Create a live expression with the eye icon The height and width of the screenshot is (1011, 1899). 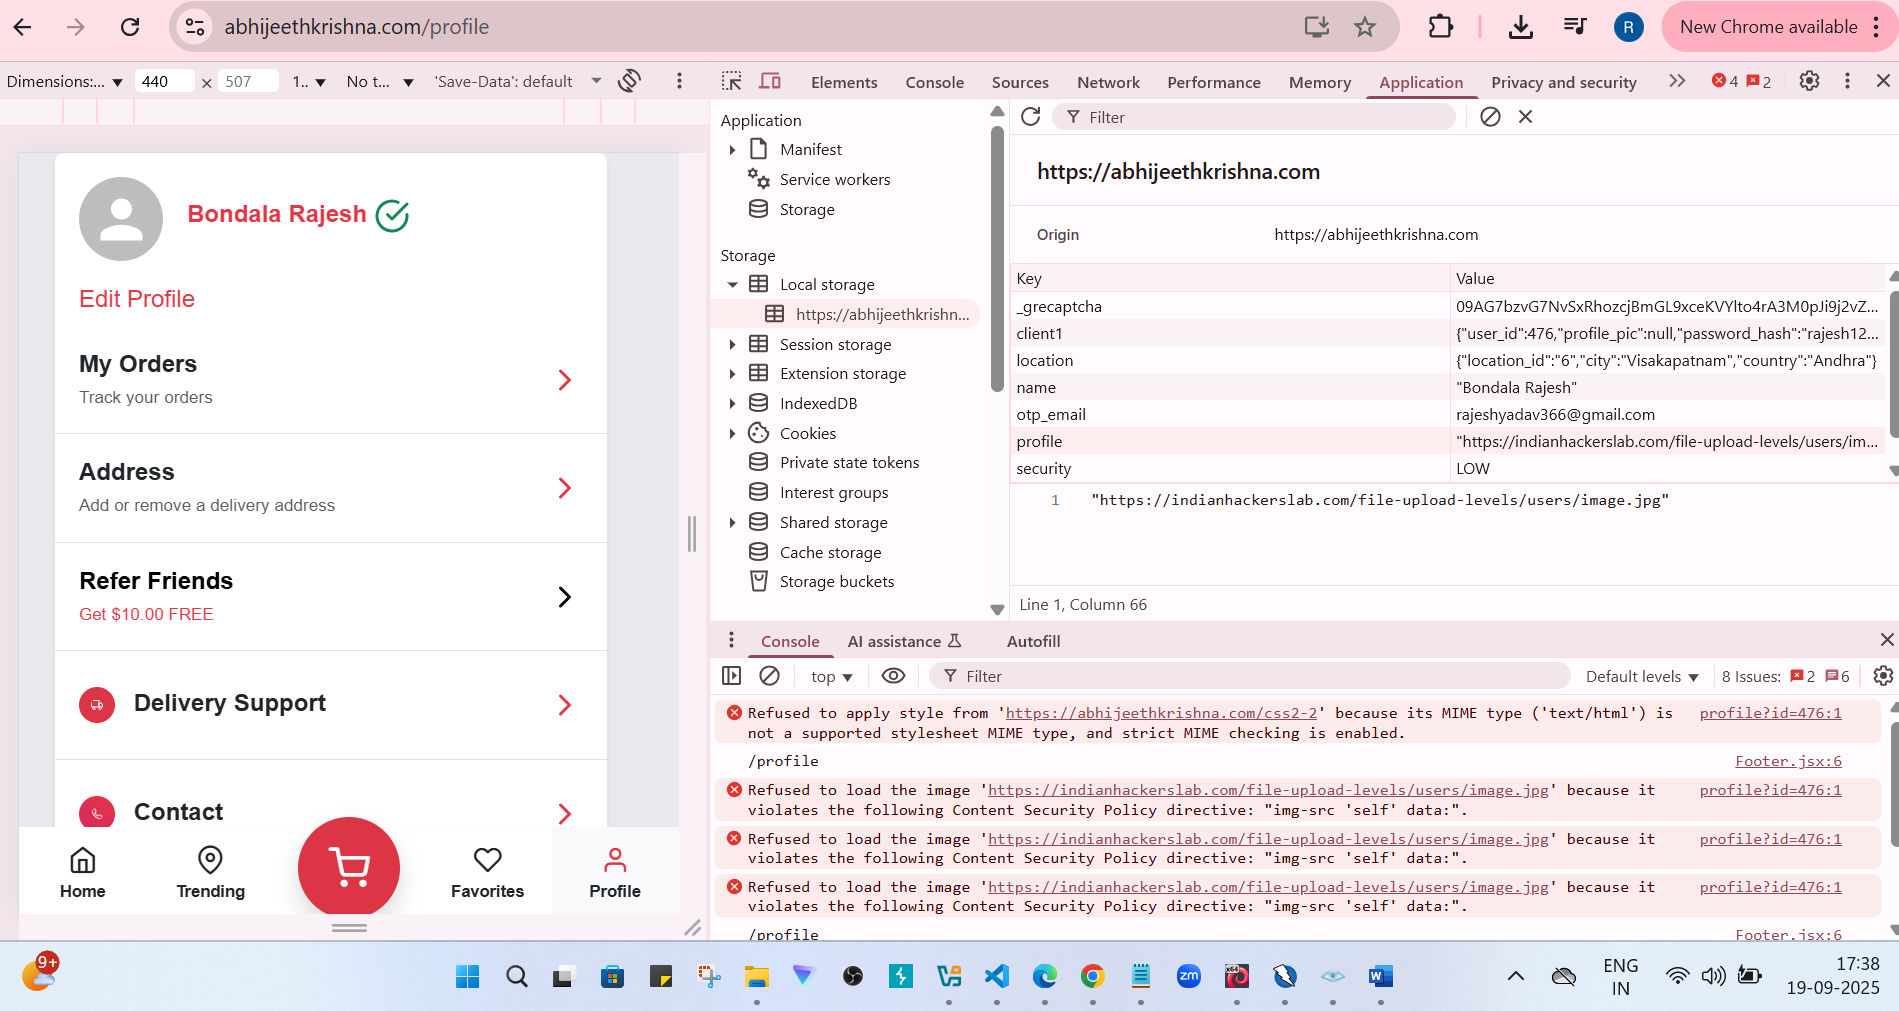(x=893, y=676)
